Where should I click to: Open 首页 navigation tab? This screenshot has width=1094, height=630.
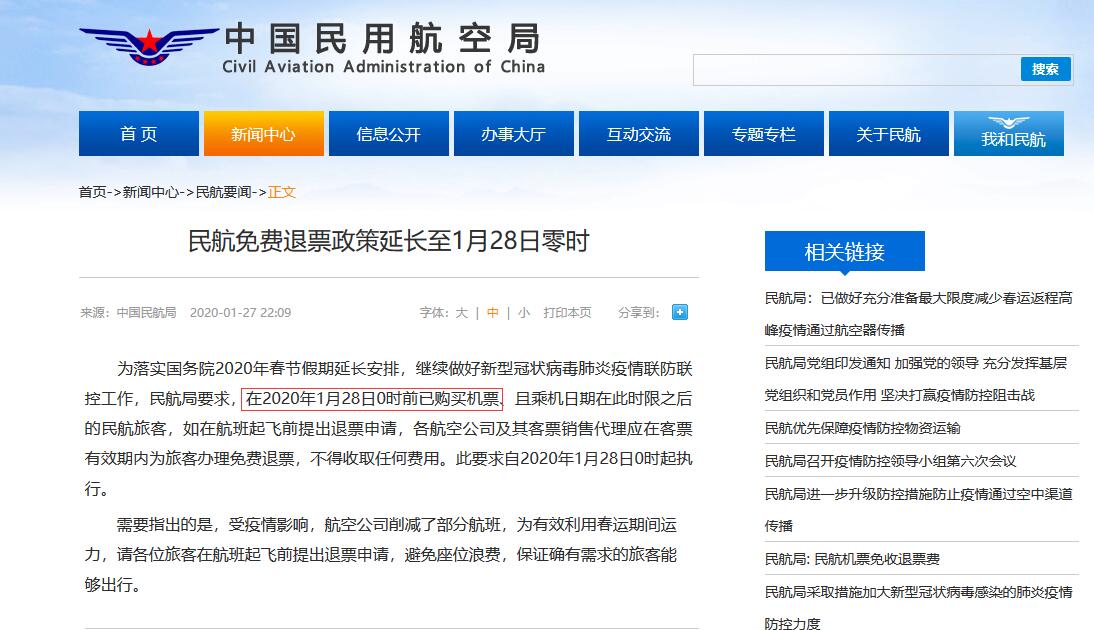pos(139,133)
